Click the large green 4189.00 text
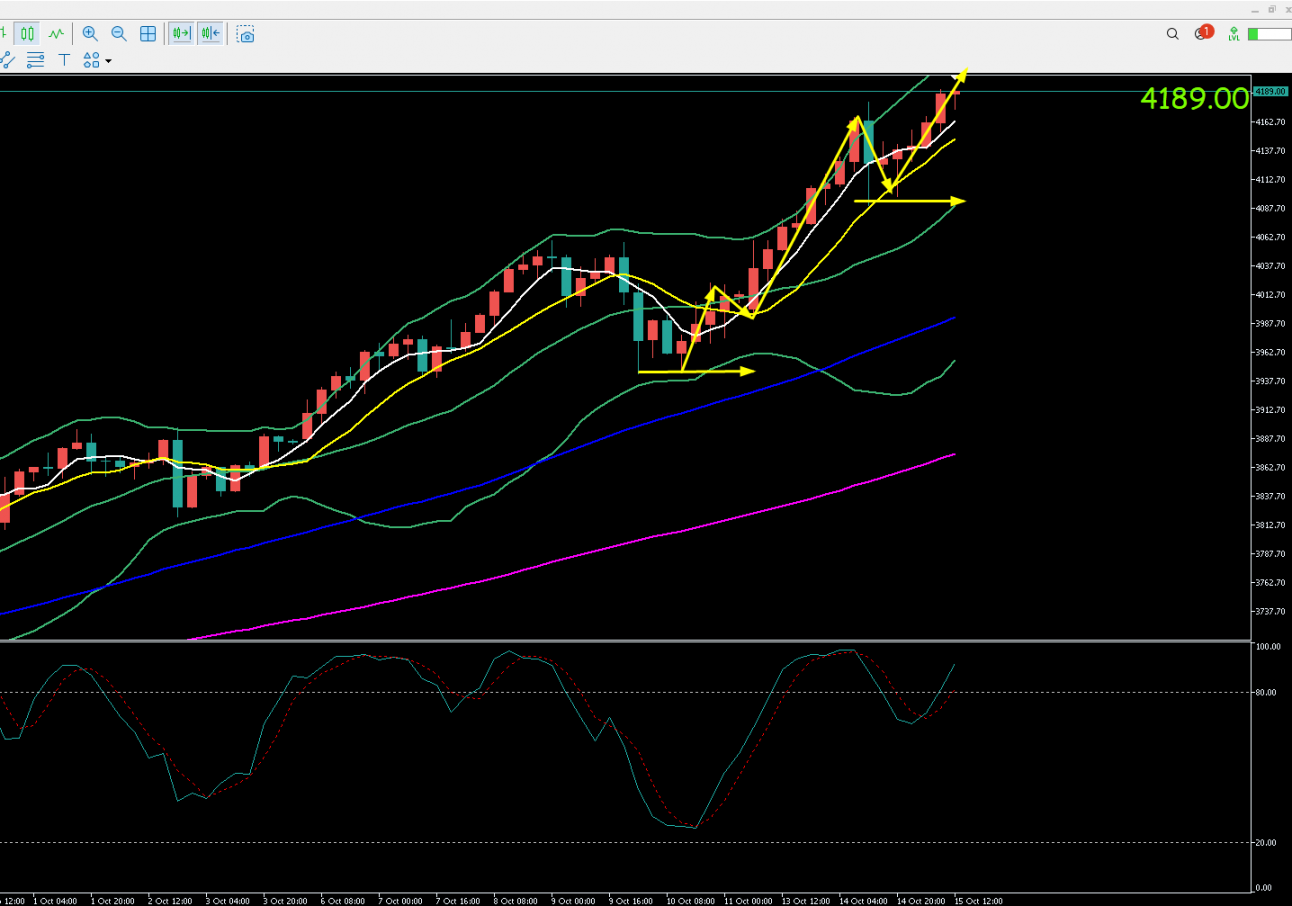Image resolution: width=1292 pixels, height=906 pixels. pyautogui.click(x=1194, y=98)
